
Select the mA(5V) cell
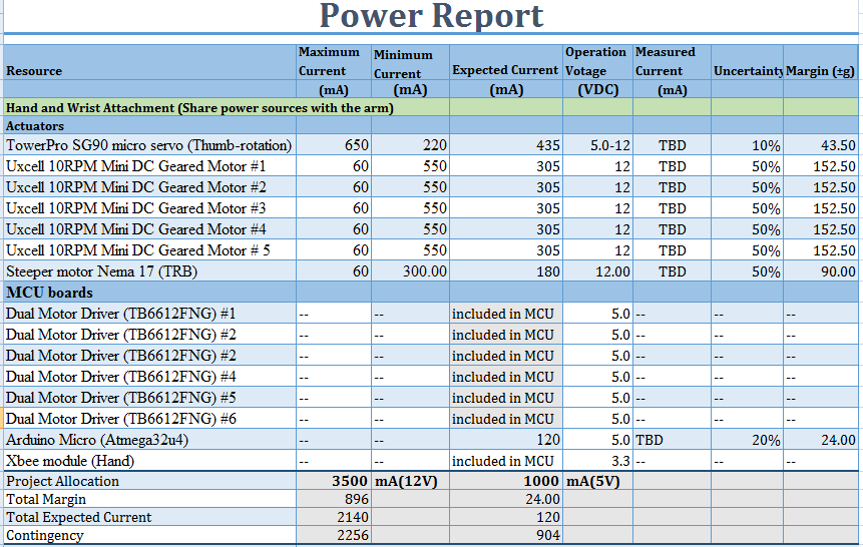tap(598, 481)
